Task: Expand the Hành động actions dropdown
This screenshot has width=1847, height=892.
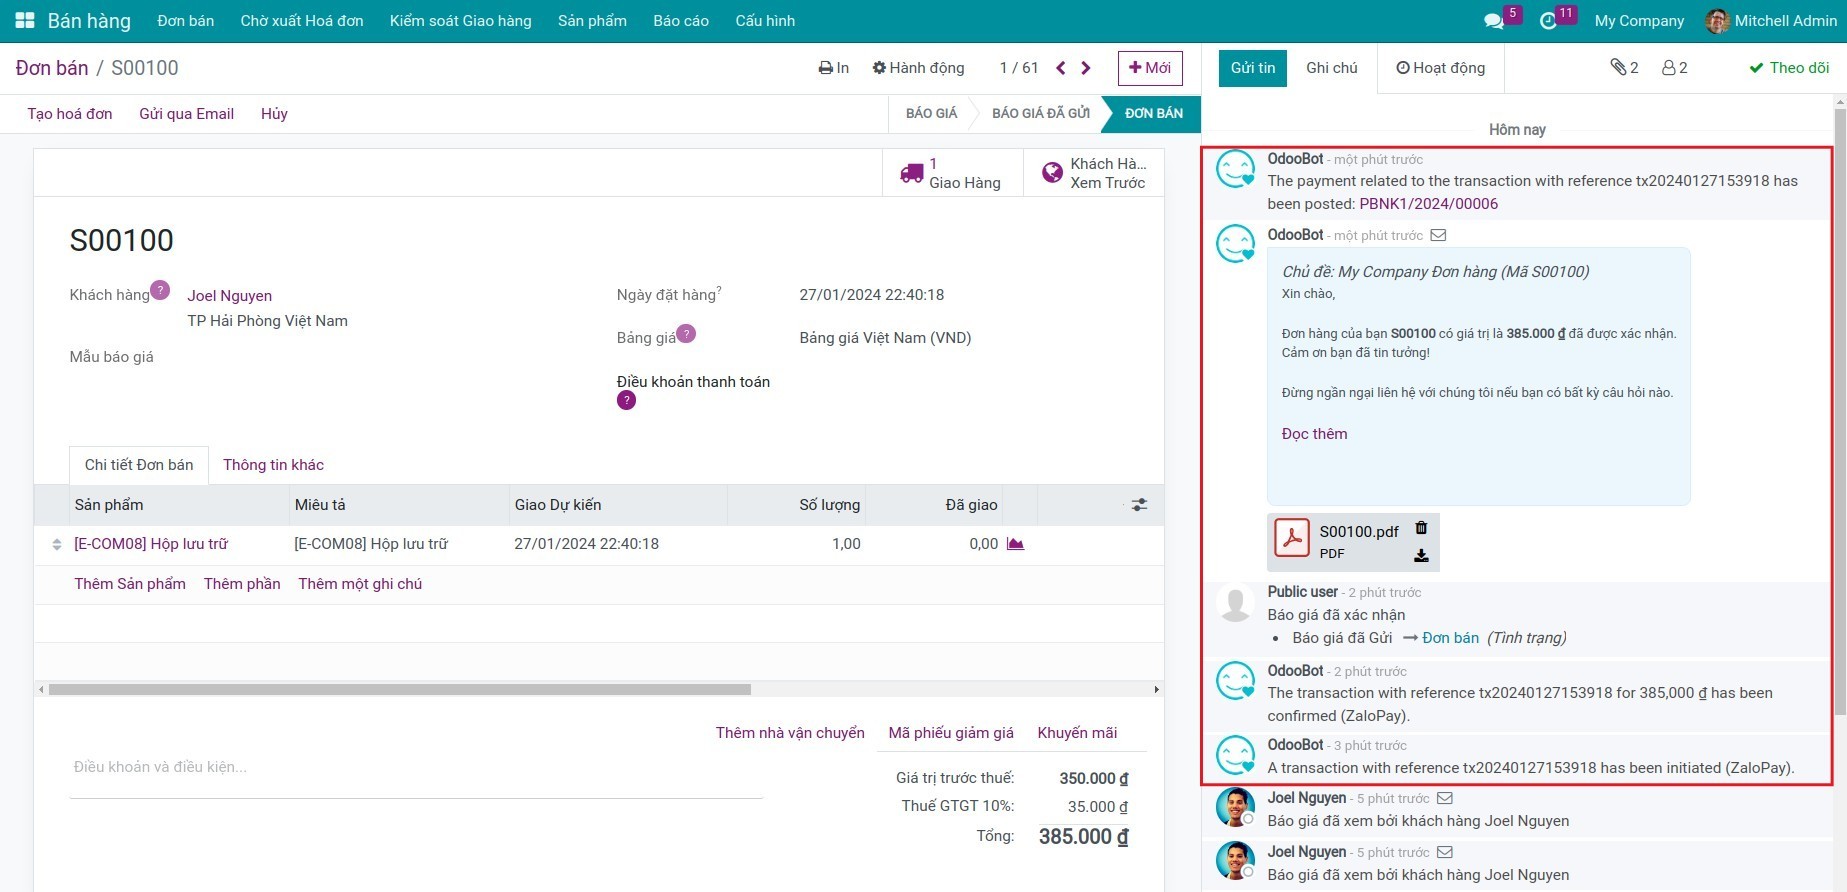Action: (x=918, y=68)
